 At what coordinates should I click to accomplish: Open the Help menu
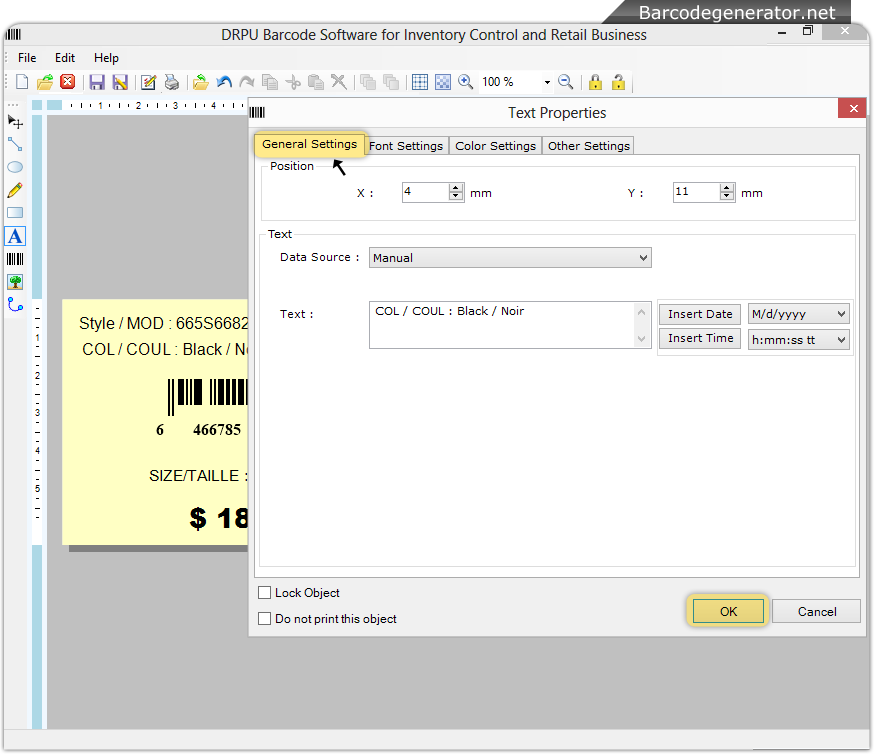tap(106, 58)
